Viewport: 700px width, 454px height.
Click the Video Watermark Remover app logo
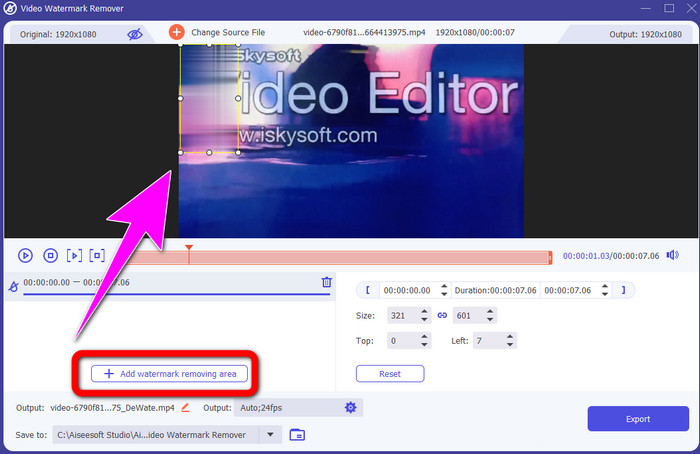(x=9, y=8)
